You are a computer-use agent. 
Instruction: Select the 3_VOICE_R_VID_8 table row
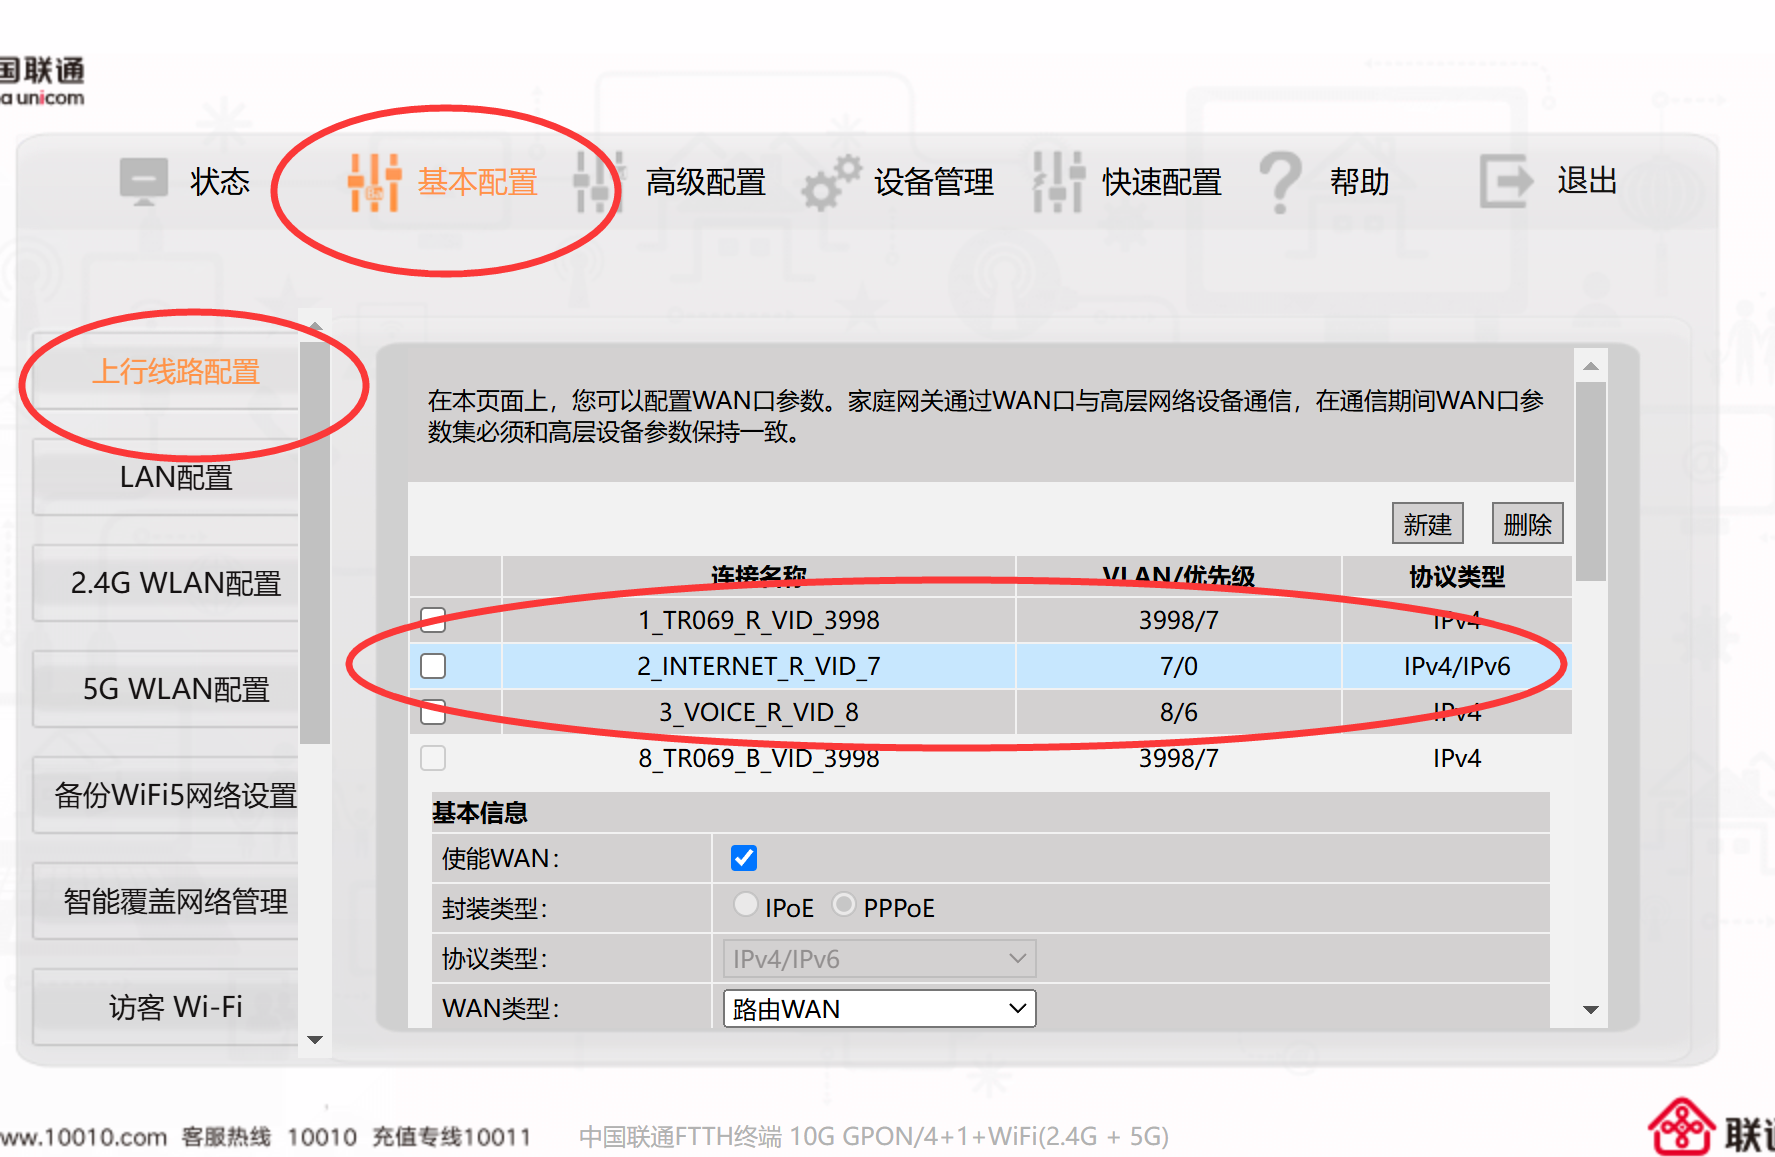(x=758, y=712)
